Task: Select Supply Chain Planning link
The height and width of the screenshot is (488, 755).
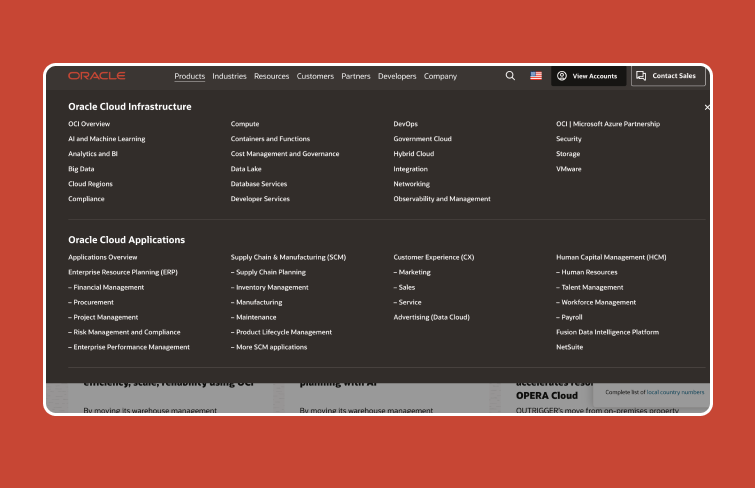Action: tap(268, 272)
